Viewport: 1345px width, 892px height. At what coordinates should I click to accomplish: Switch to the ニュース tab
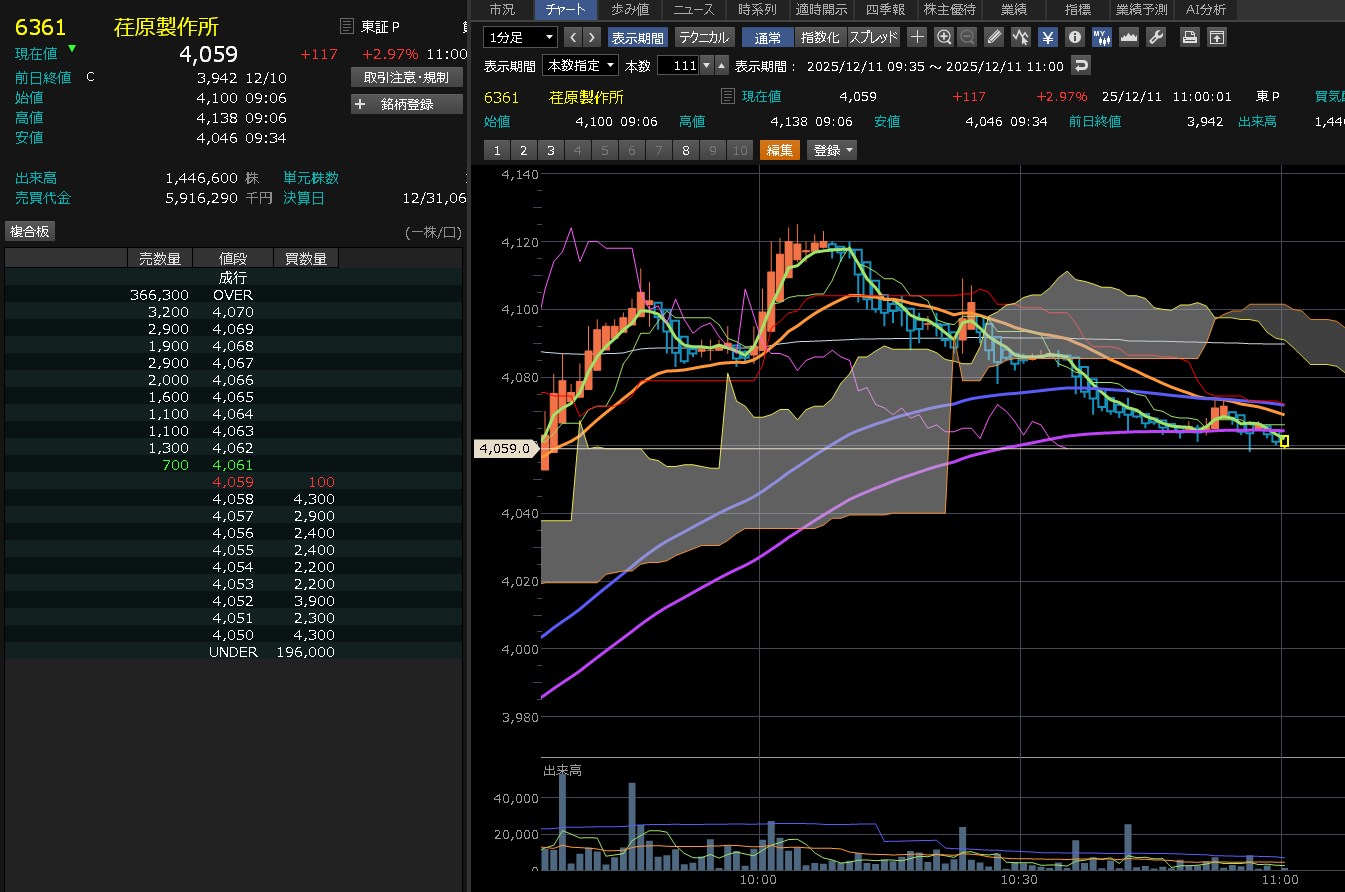pos(693,9)
